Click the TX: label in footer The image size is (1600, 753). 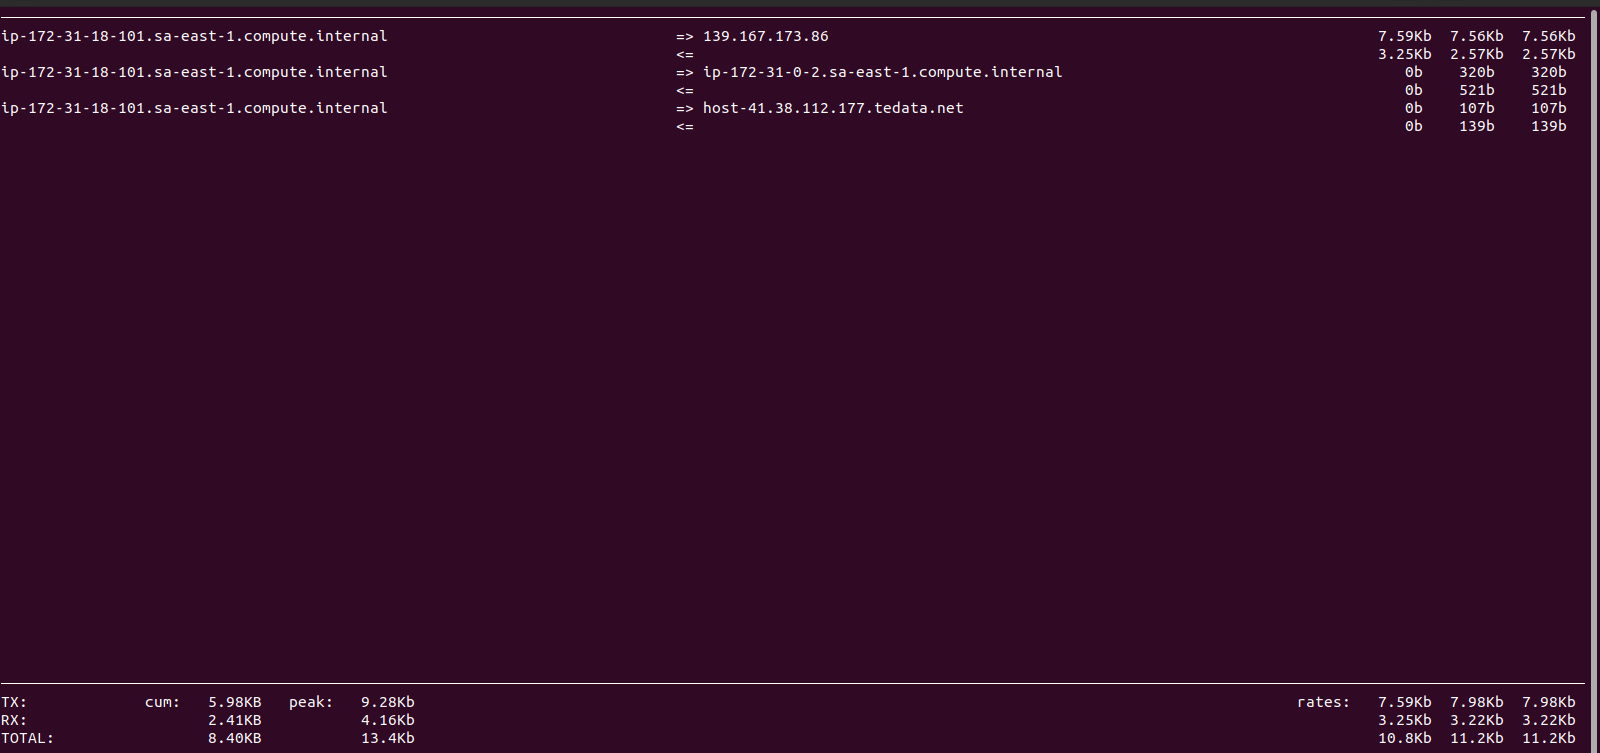[14, 702]
